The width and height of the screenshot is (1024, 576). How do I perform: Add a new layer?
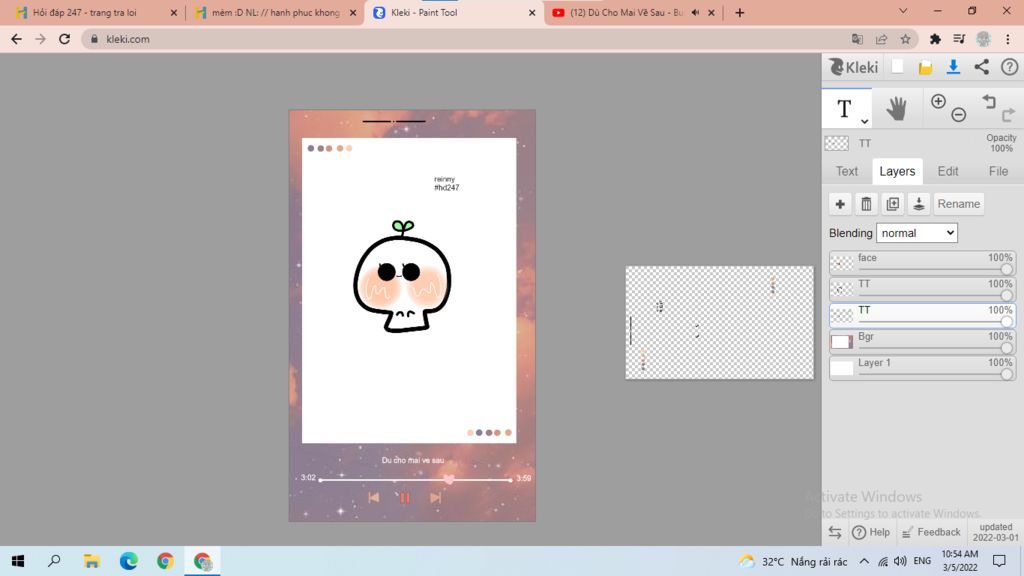pyautogui.click(x=840, y=204)
